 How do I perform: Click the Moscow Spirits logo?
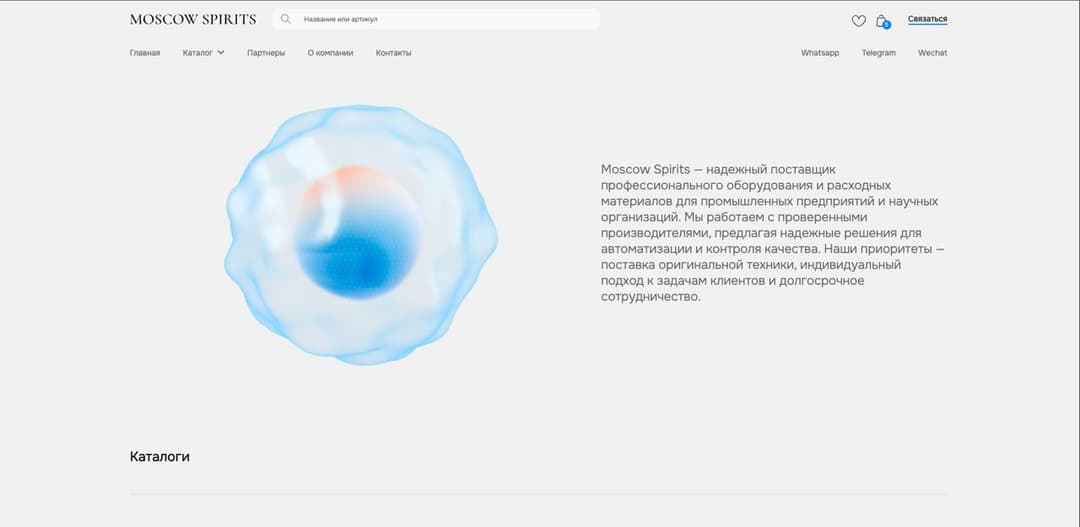pyautogui.click(x=193, y=19)
